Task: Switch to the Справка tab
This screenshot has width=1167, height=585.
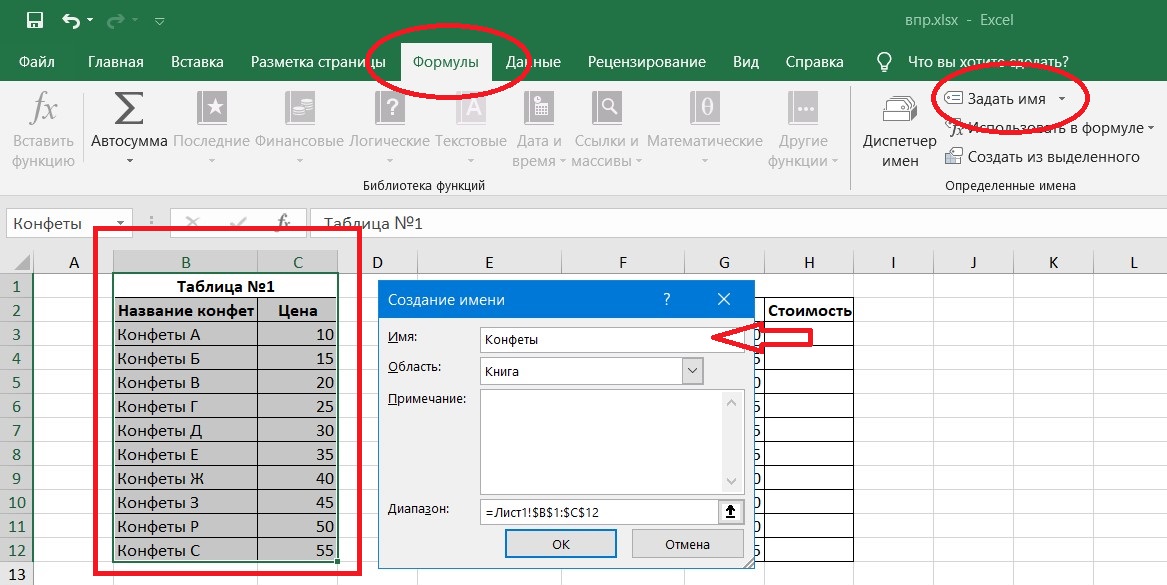Action: coord(814,62)
